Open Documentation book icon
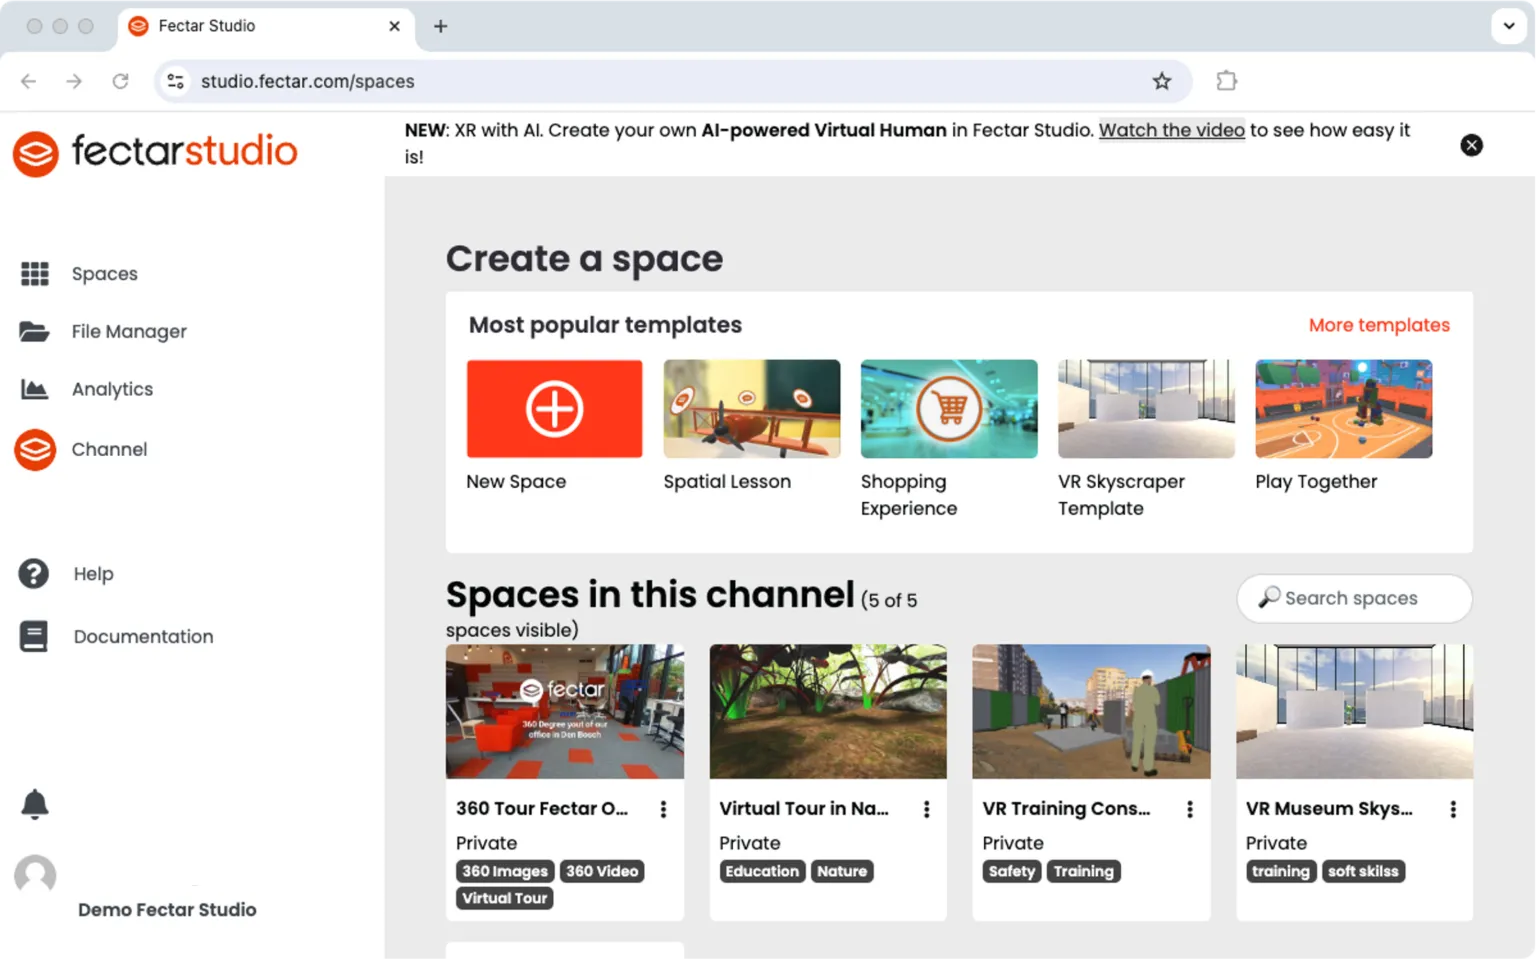Viewport: 1536px width, 959px height. click(34, 636)
